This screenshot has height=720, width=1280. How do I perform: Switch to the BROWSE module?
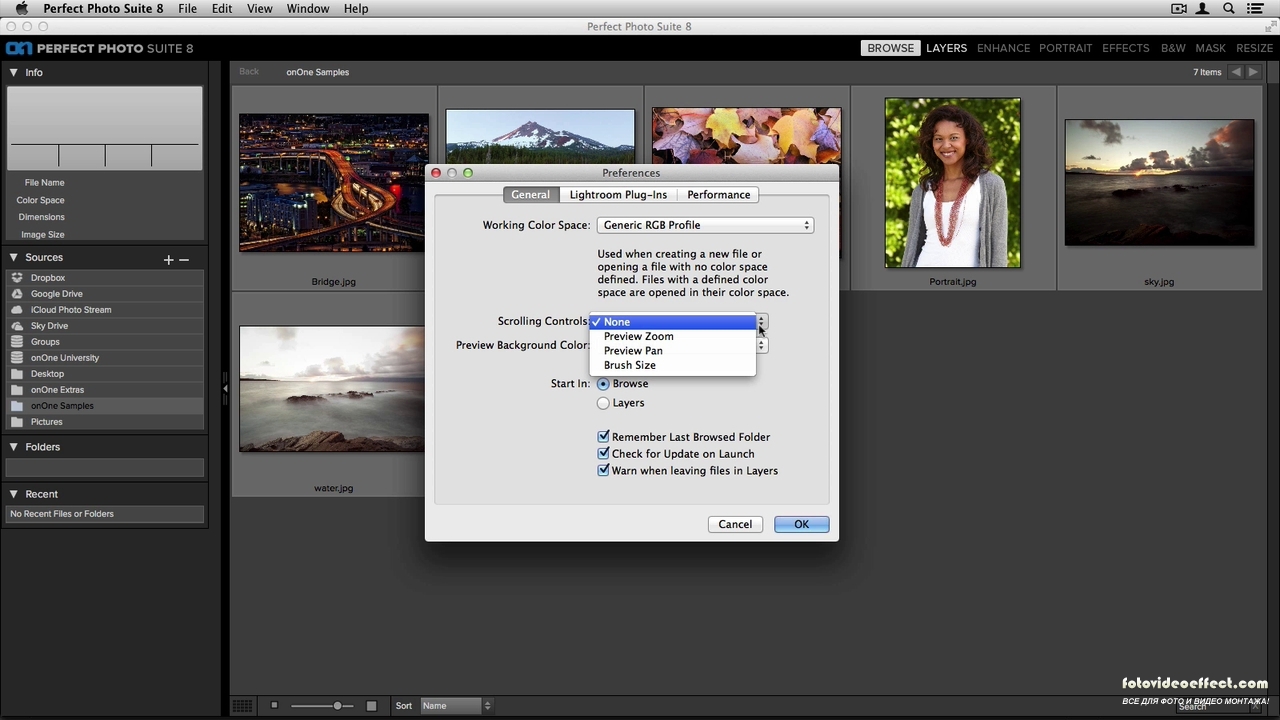point(890,48)
